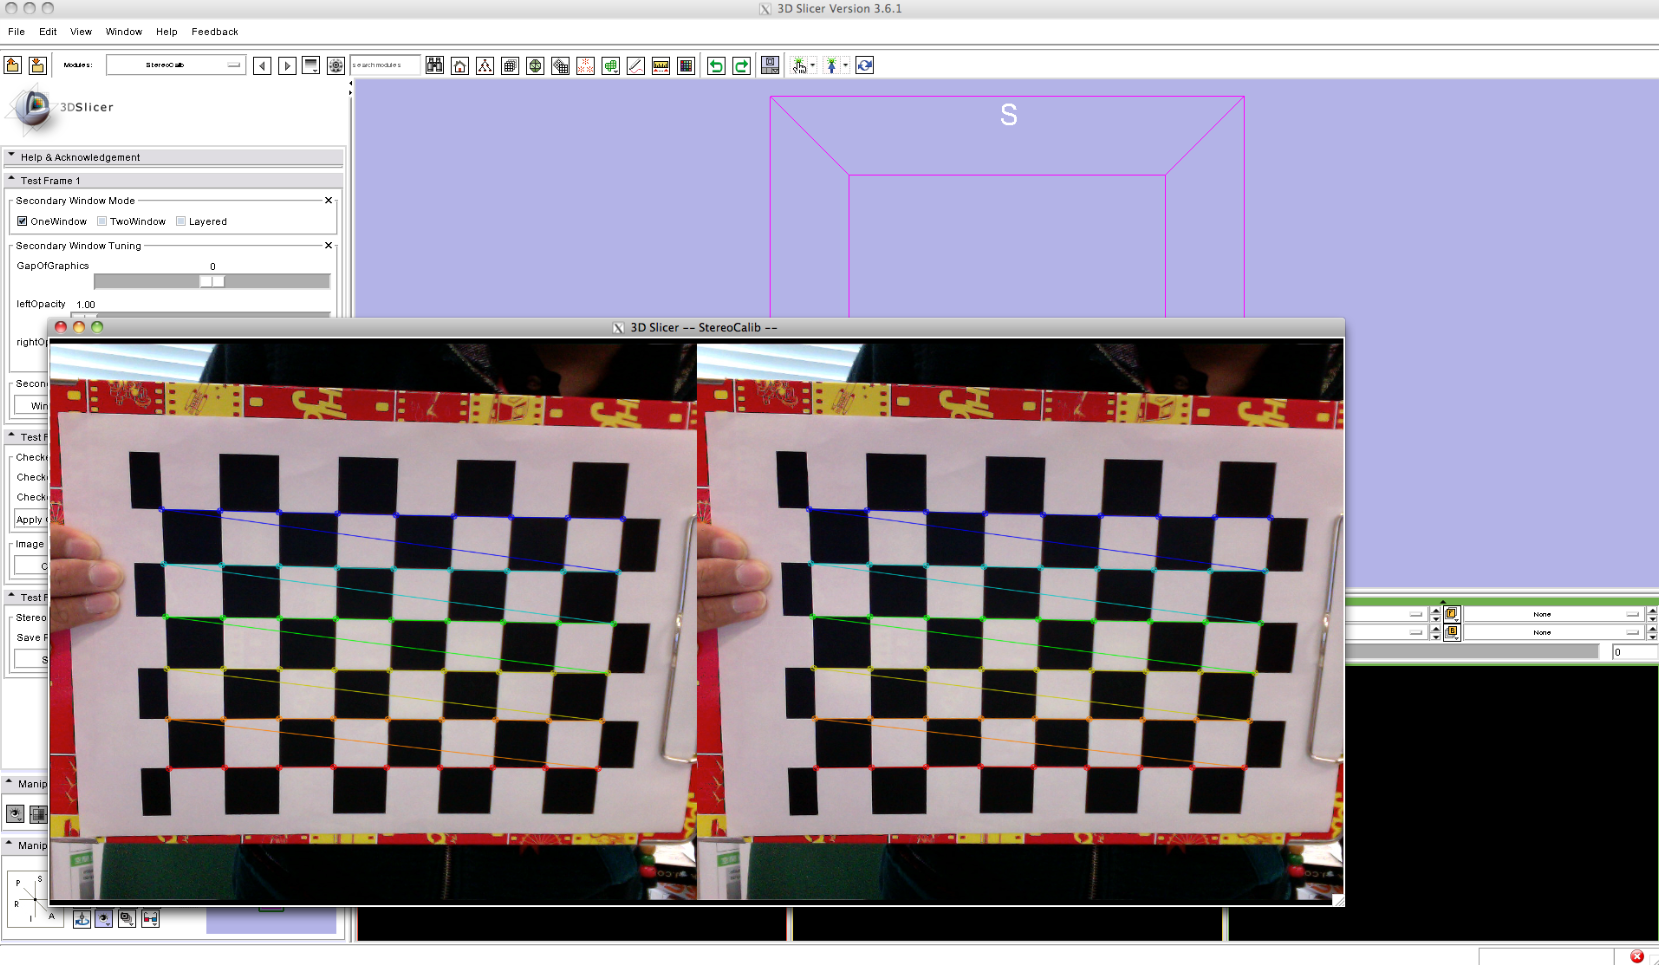This screenshot has height=965, width=1659.
Task: Click the GapOfGraphics slider handle
Action: [212, 282]
